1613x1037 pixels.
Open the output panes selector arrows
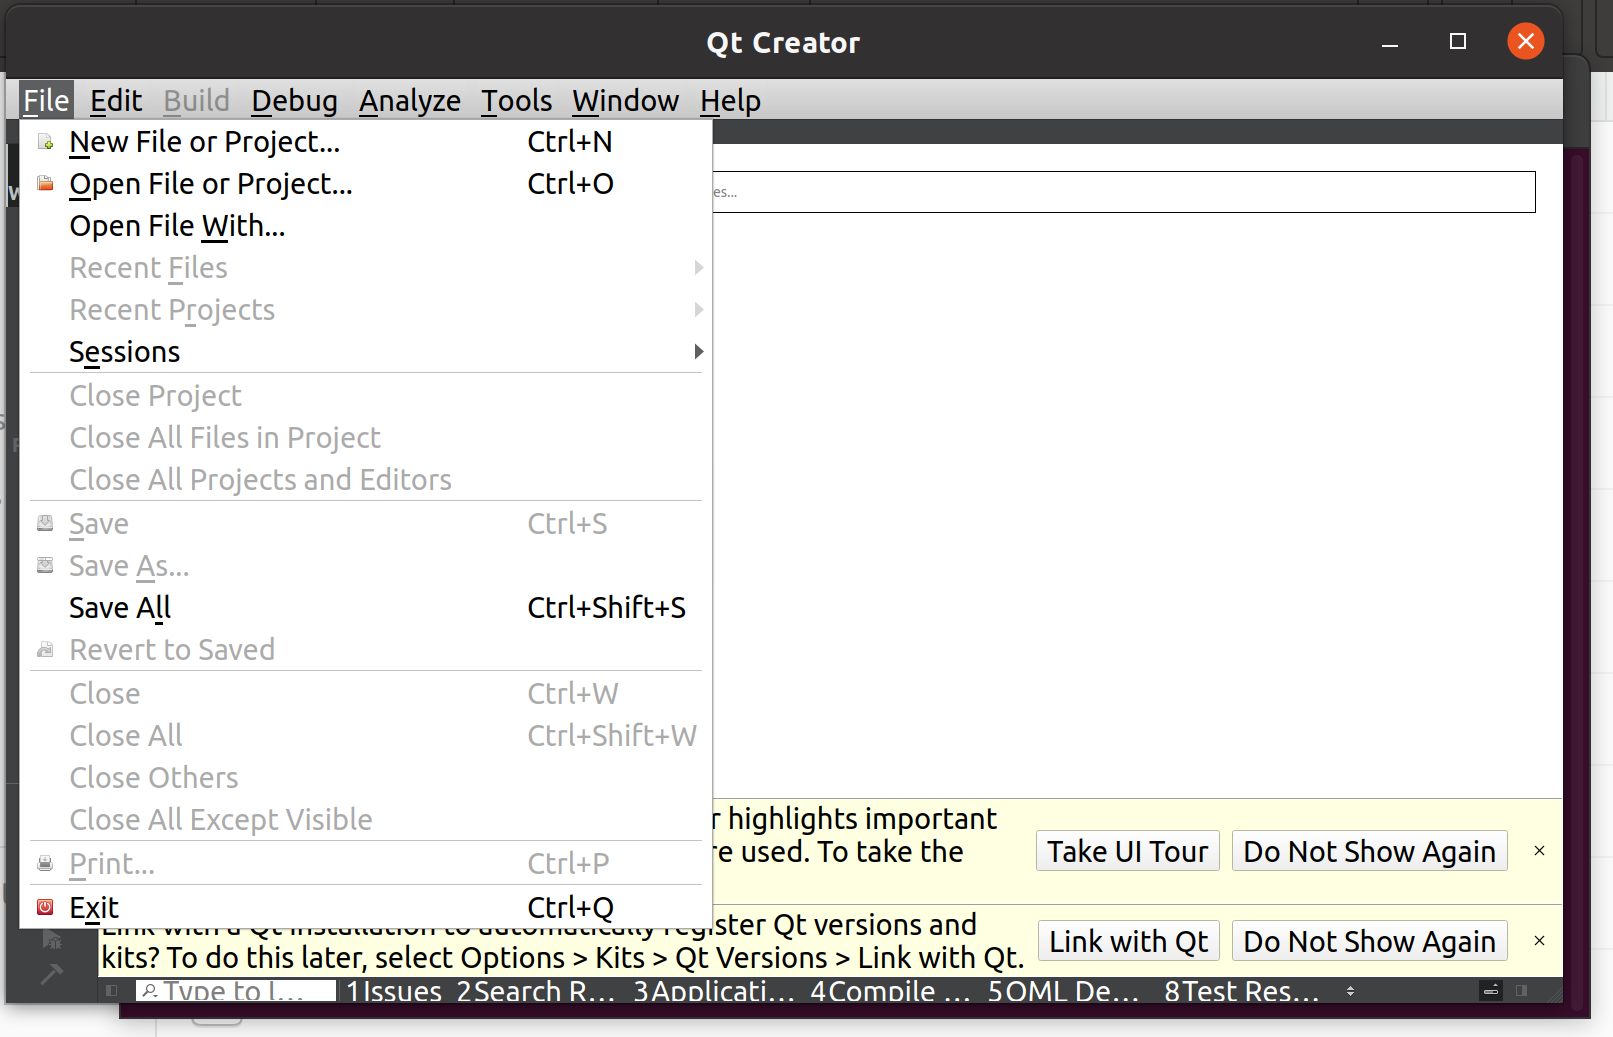click(1350, 991)
